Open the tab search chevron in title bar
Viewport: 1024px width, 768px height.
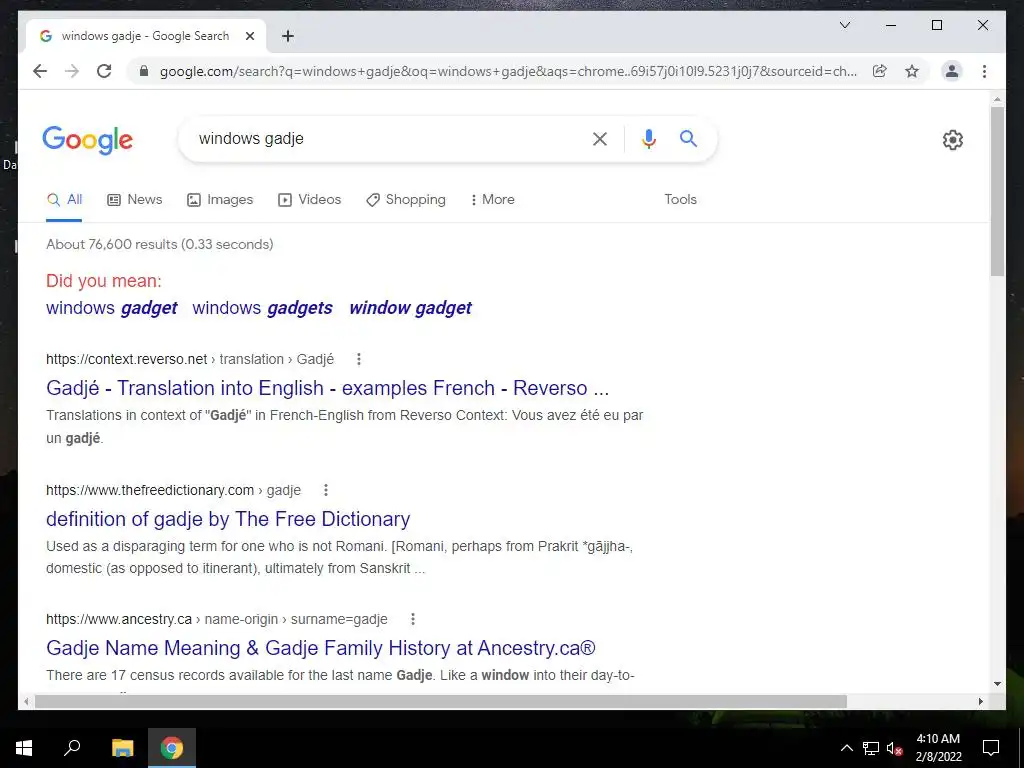(x=844, y=25)
